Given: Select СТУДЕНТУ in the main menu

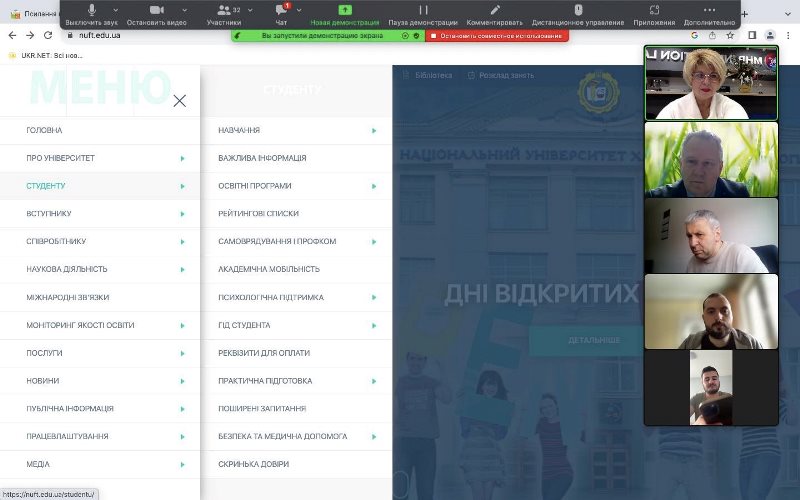Looking at the screenshot, I should click(x=46, y=186).
